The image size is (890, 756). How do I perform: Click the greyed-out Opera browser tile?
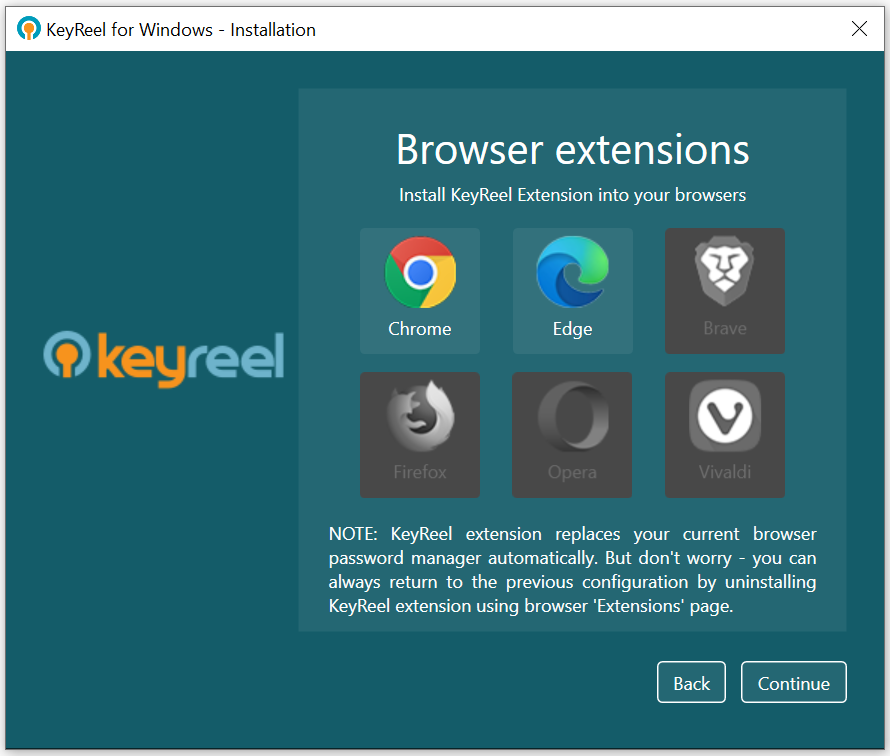(x=572, y=435)
